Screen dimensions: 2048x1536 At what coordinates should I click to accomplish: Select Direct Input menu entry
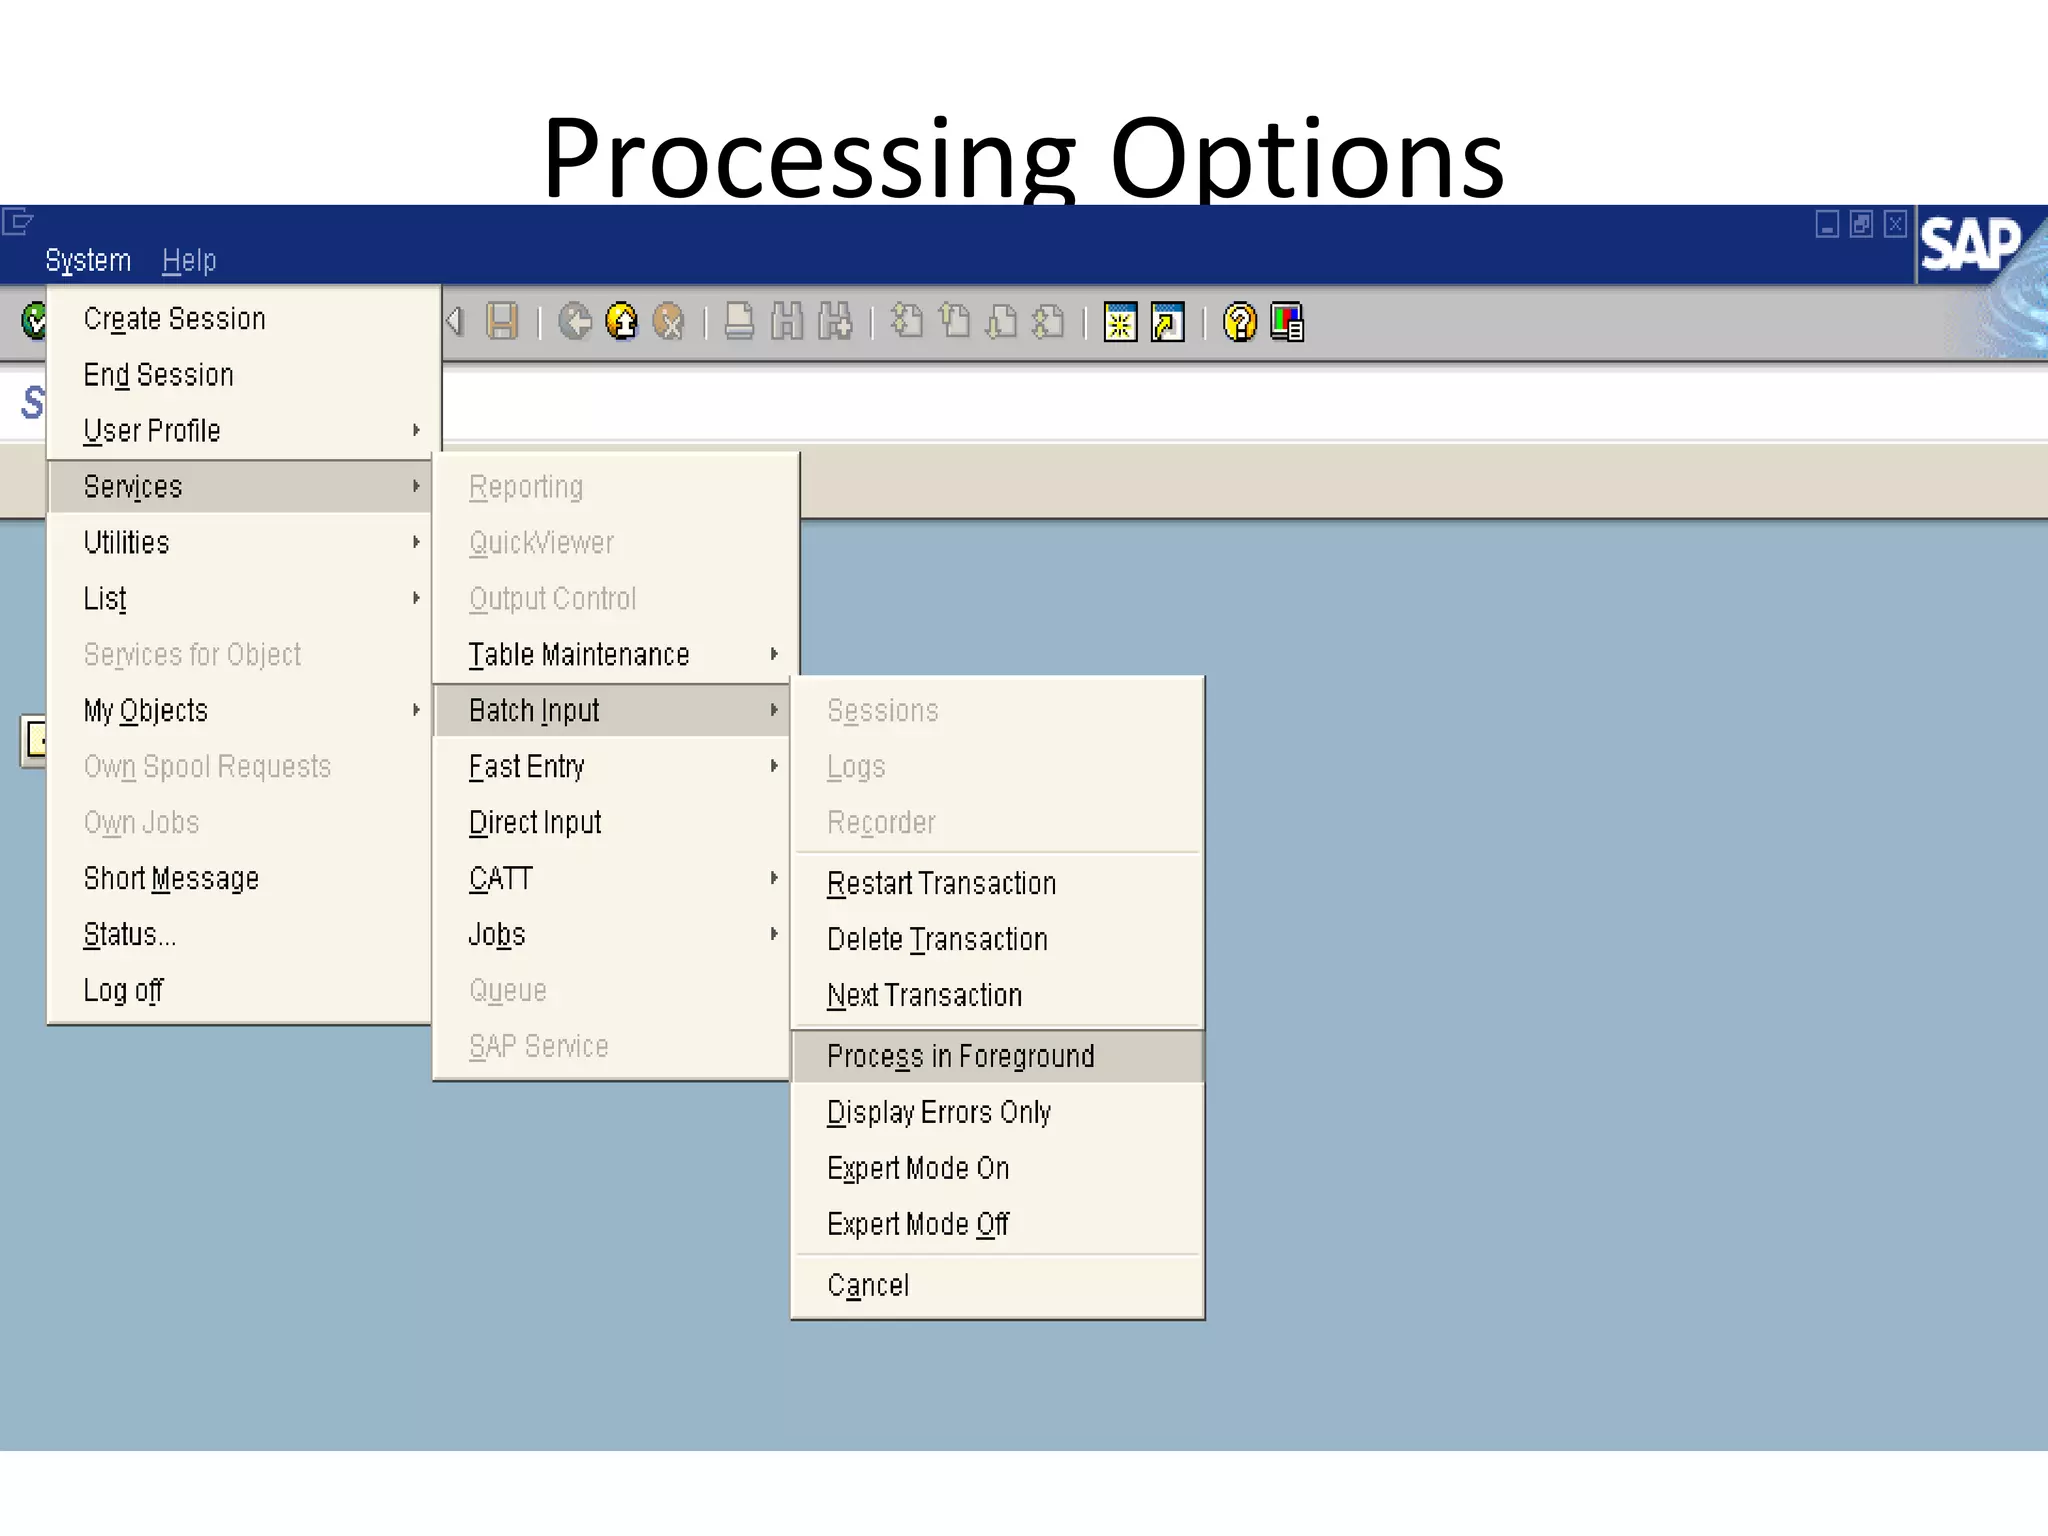point(612,823)
